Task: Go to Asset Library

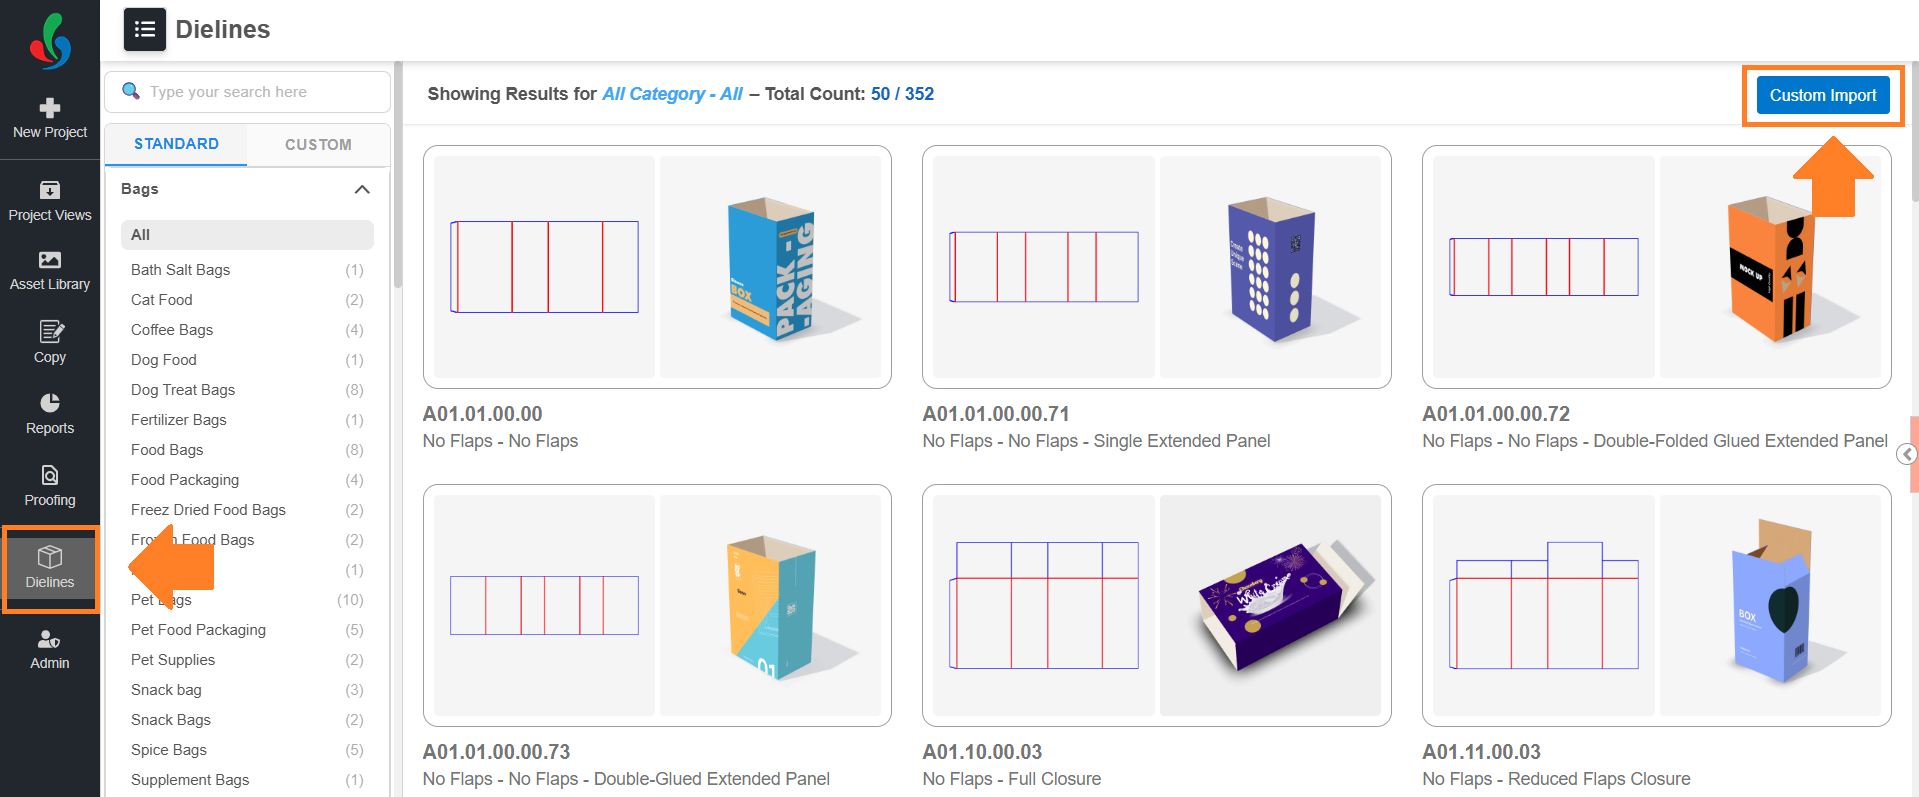Action: [x=50, y=271]
